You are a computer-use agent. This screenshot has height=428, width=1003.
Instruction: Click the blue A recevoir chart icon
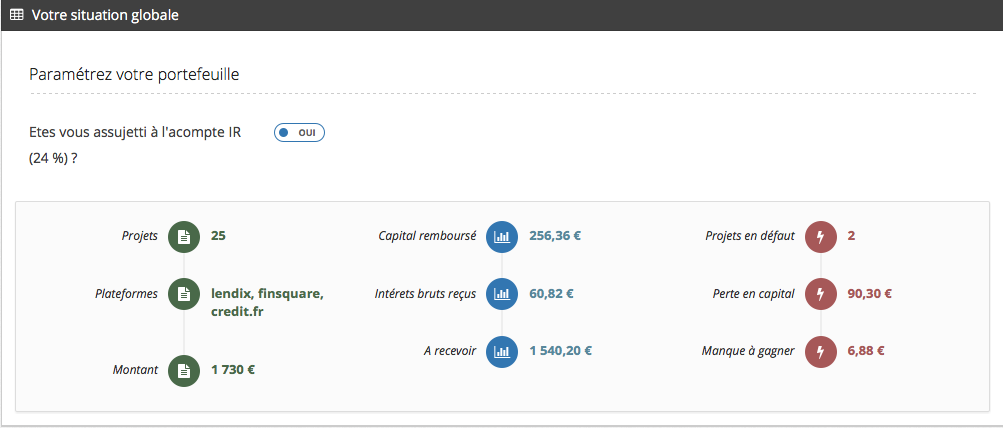coord(502,351)
